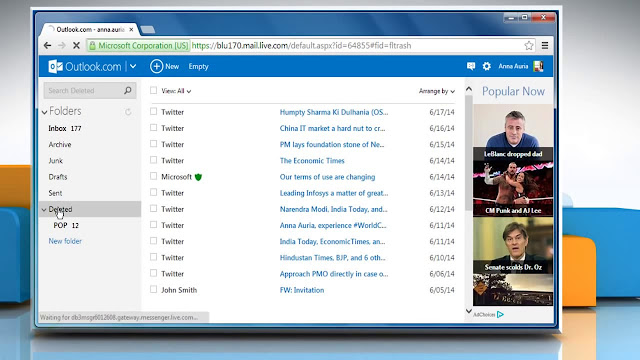The height and width of the screenshot is (360, 640).
Task: Open the settings gear icon
Action: point(487,66)
